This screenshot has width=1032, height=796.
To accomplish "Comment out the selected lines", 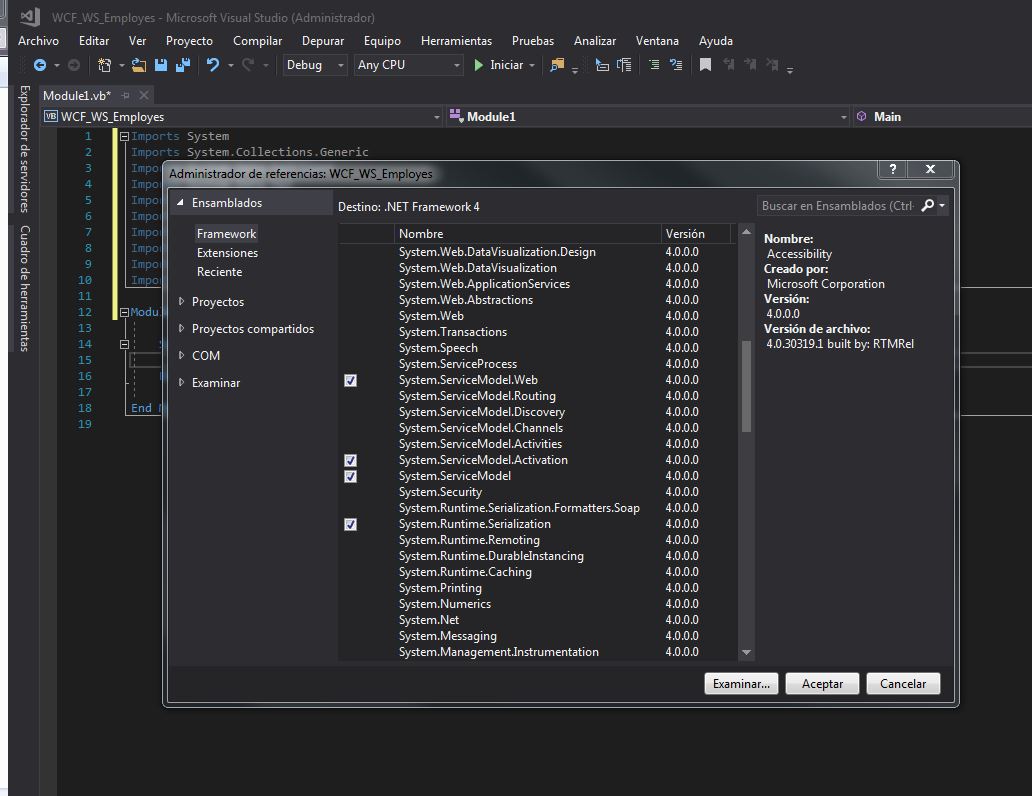I will coord(654,65).
